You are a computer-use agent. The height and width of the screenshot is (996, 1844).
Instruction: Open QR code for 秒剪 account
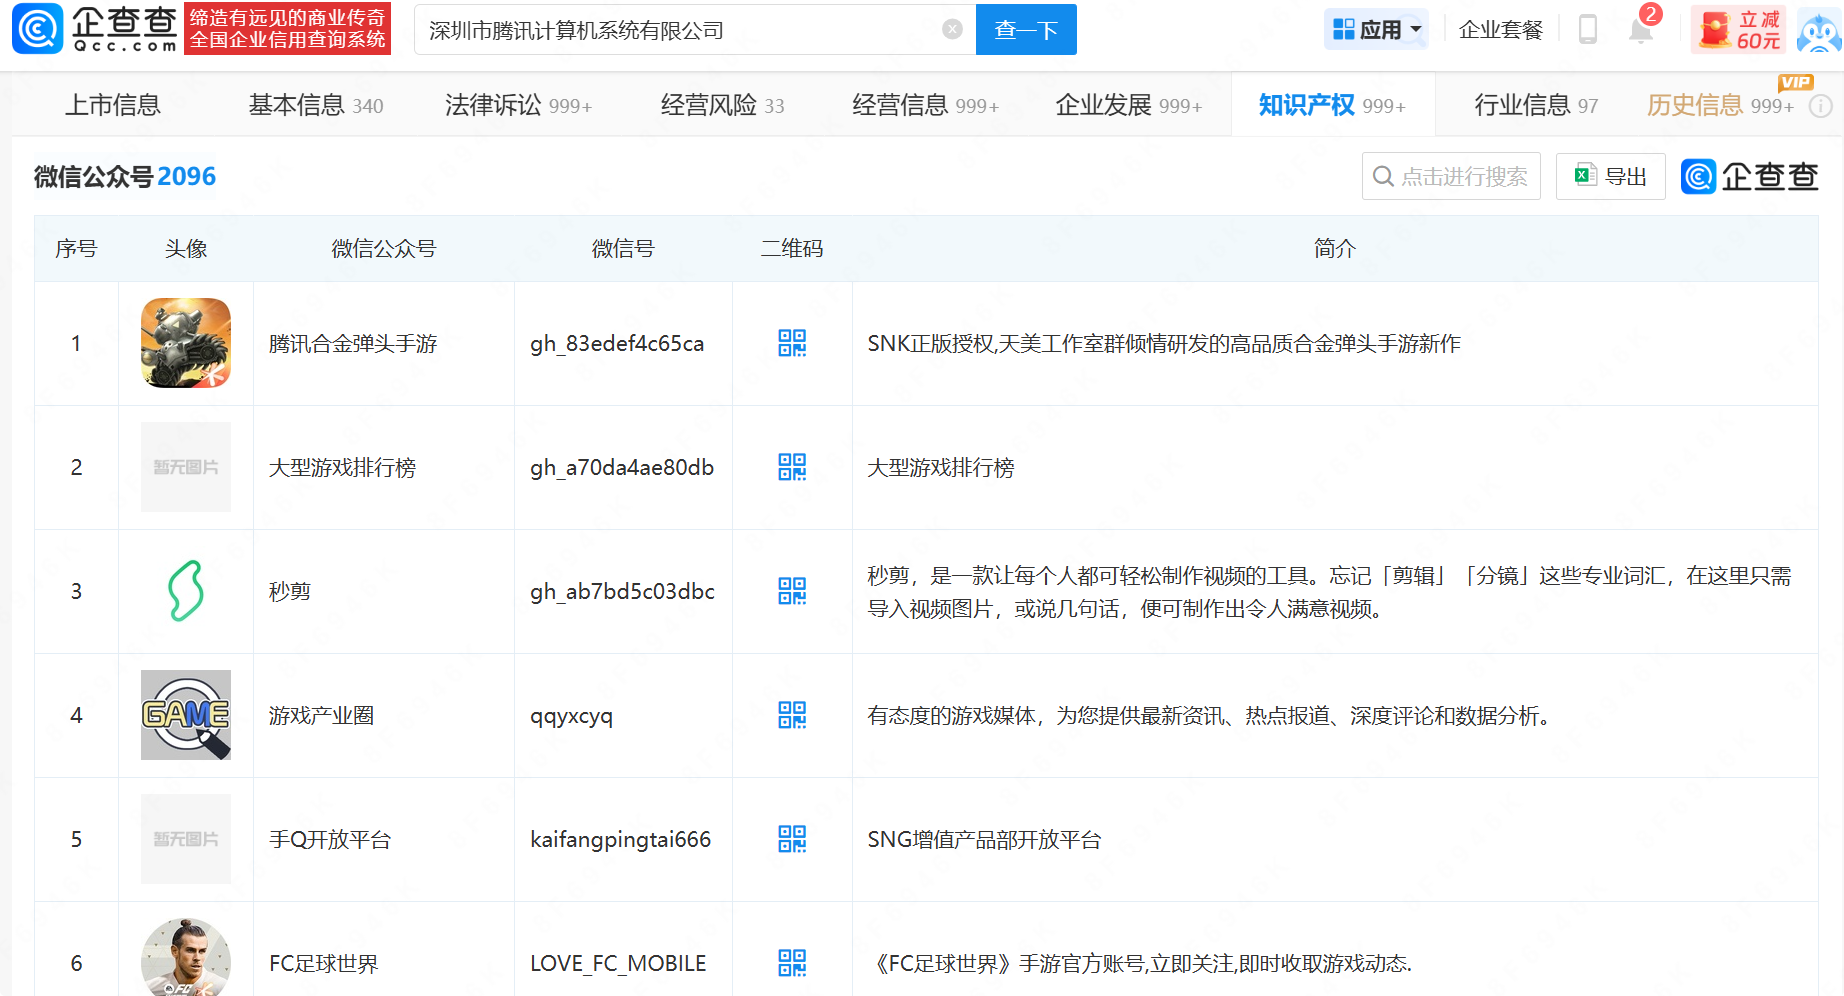coord(791,591)
